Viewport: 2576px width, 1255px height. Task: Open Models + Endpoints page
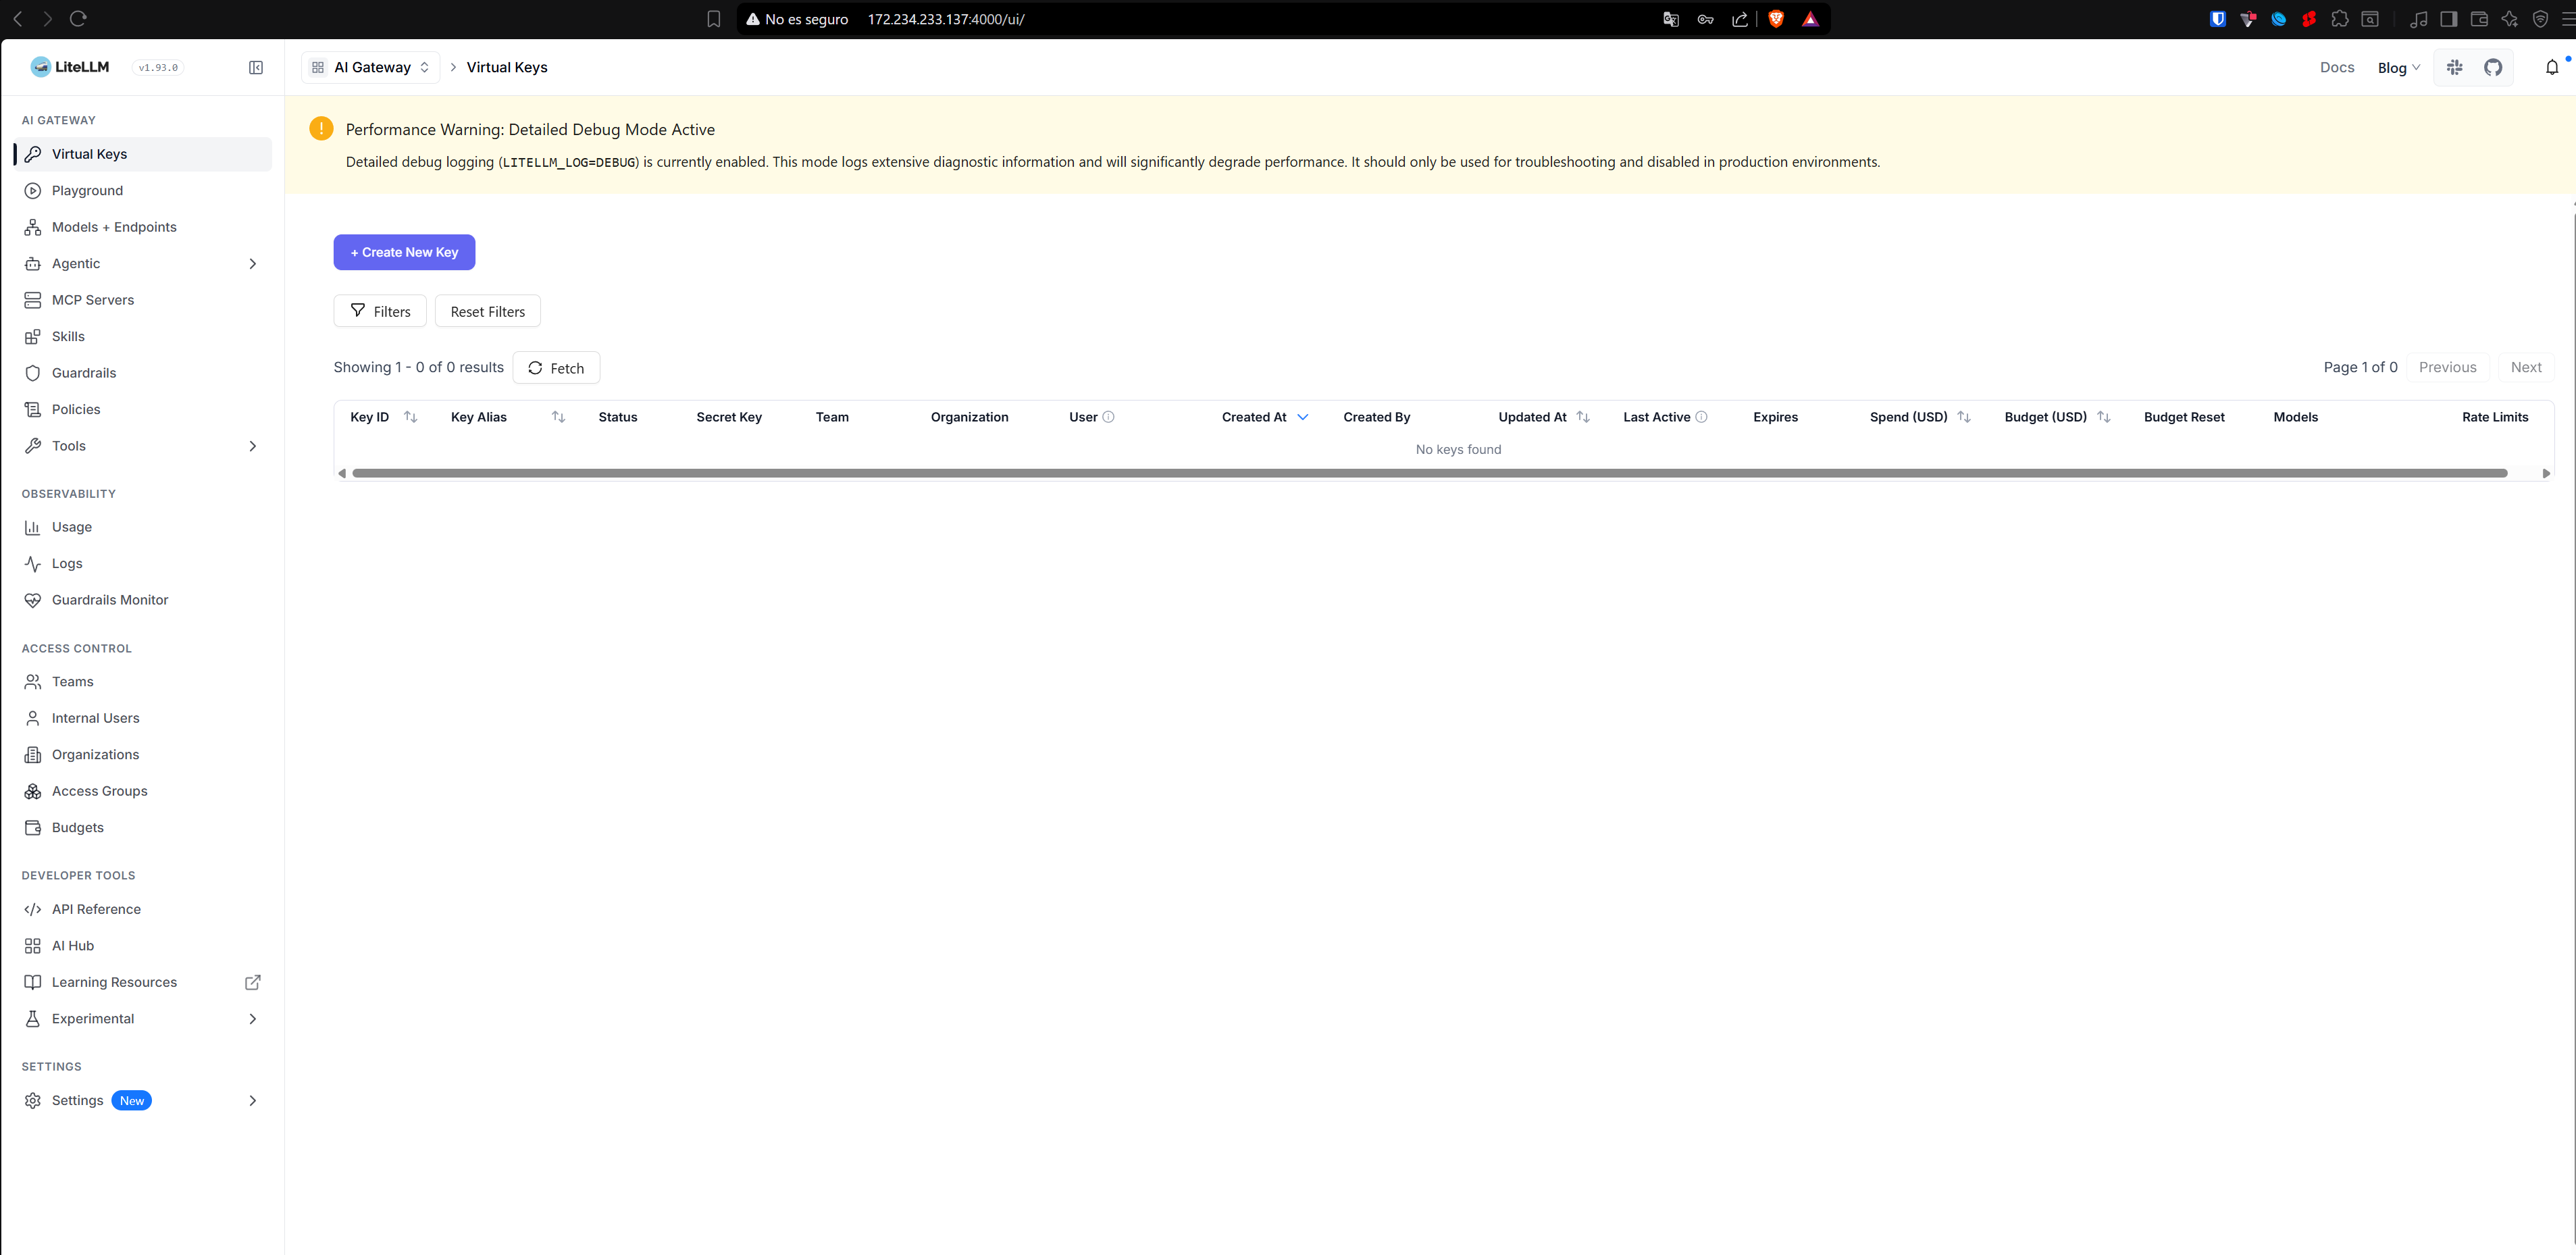pyautogui.click(x=143, y=227)
